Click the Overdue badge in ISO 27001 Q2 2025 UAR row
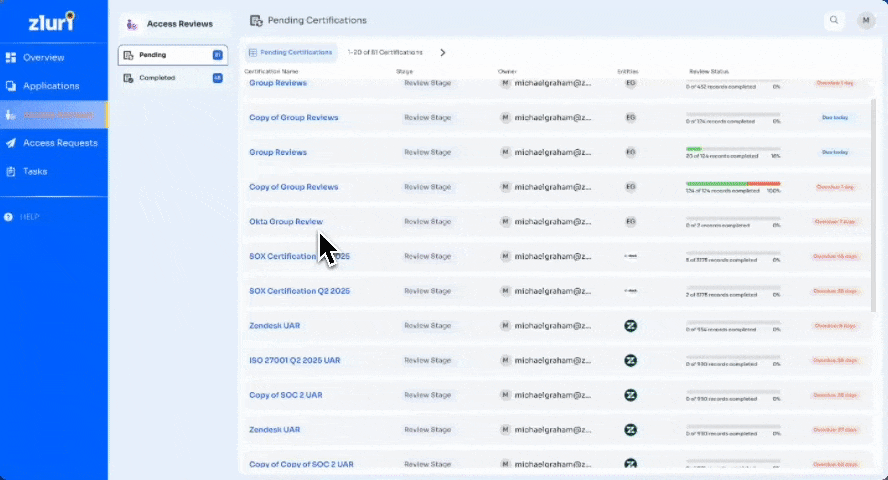This screenshot has height=480, width=888. [835, 360]
